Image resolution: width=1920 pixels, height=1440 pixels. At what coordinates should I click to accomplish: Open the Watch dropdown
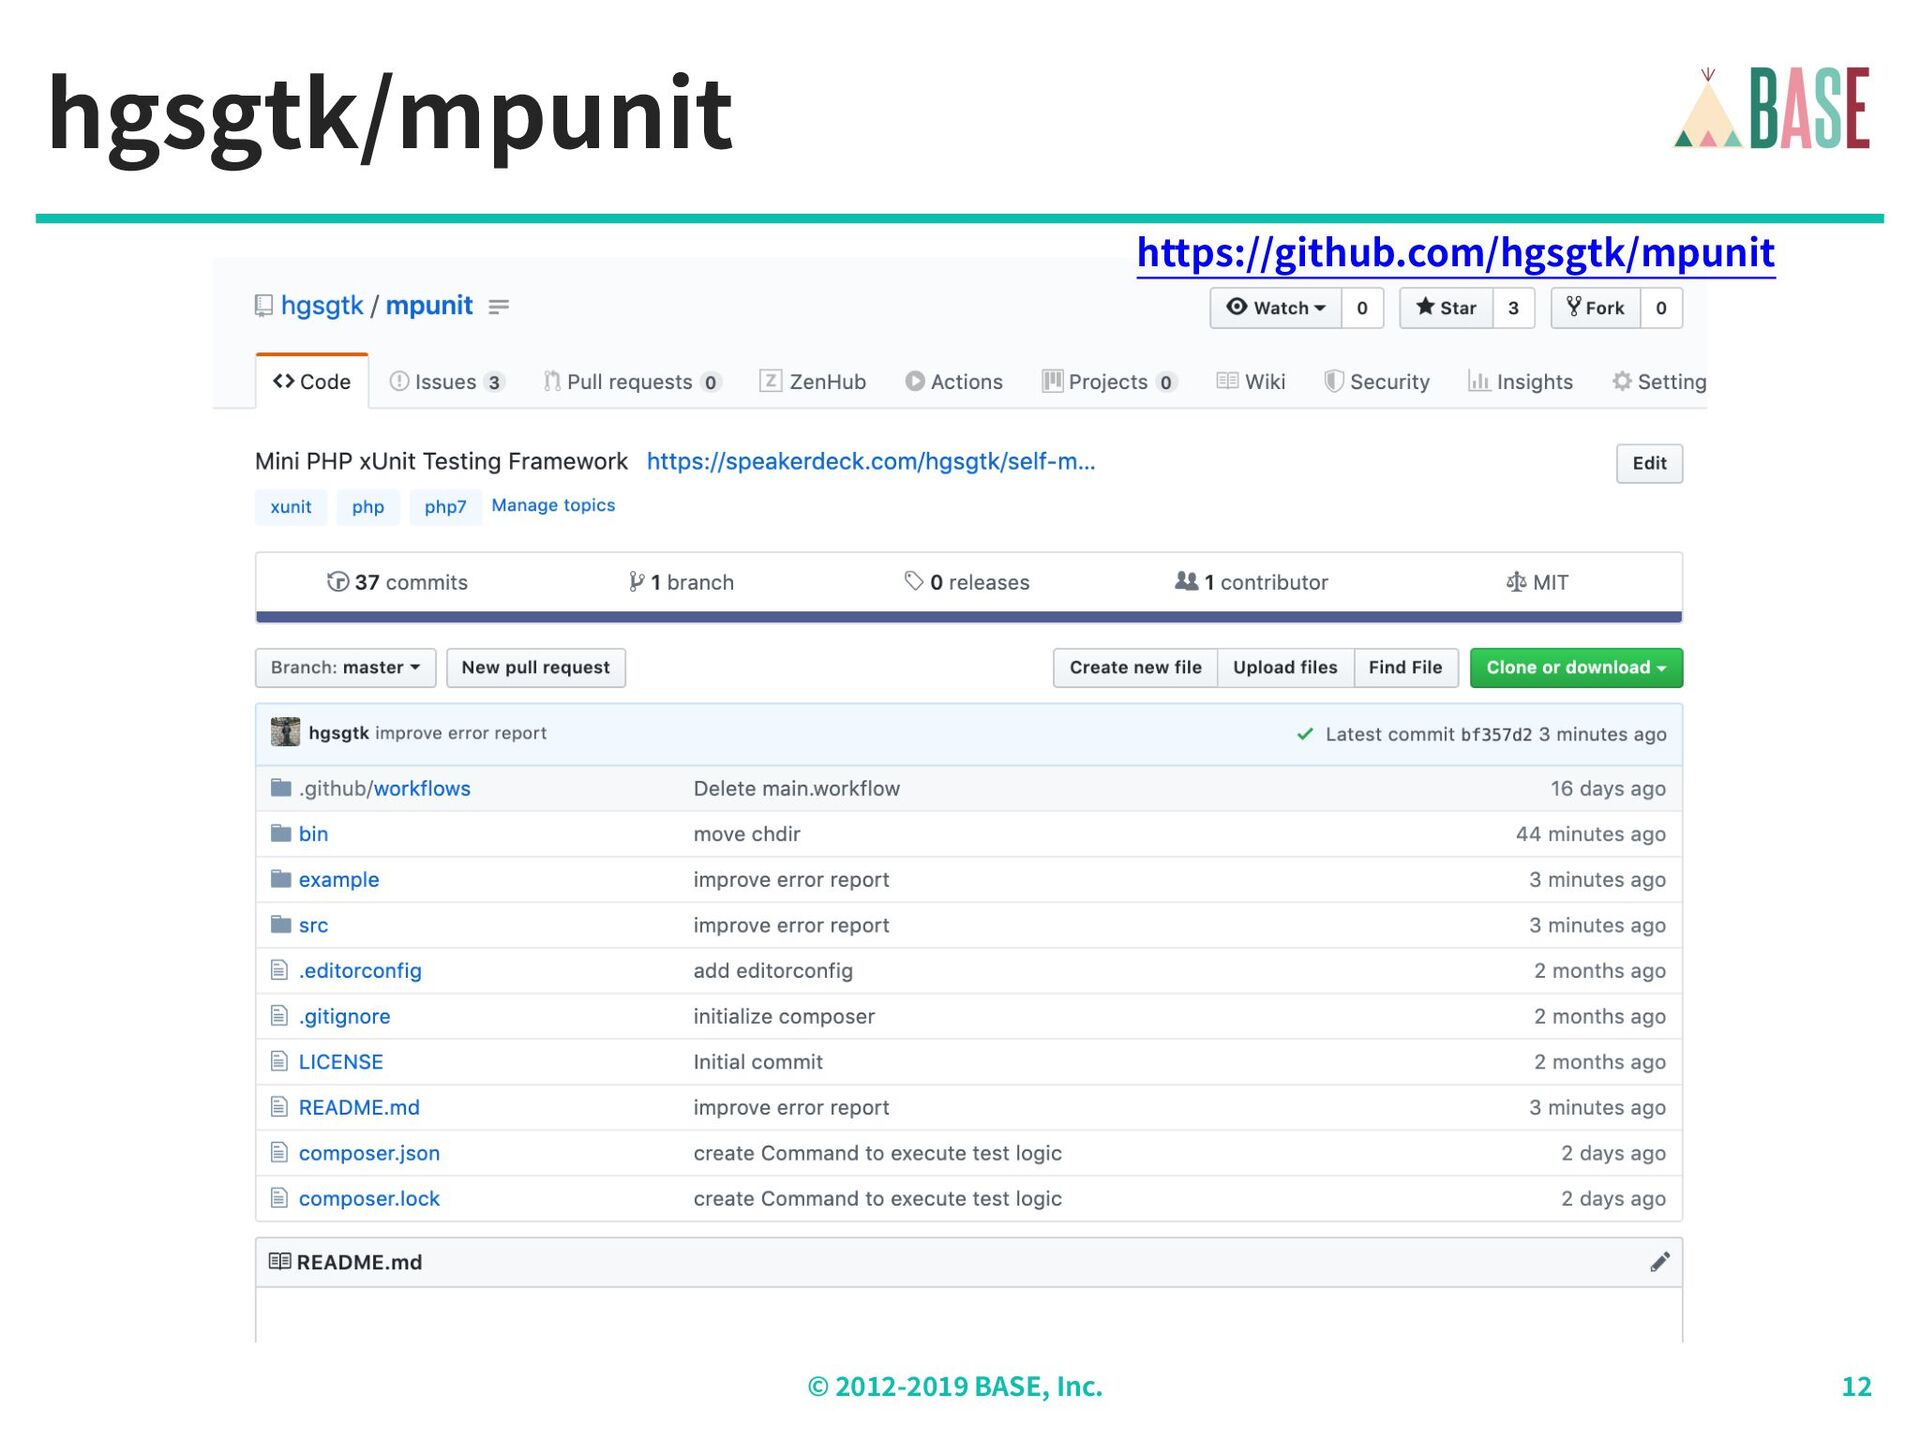[x=1276, y=308]
